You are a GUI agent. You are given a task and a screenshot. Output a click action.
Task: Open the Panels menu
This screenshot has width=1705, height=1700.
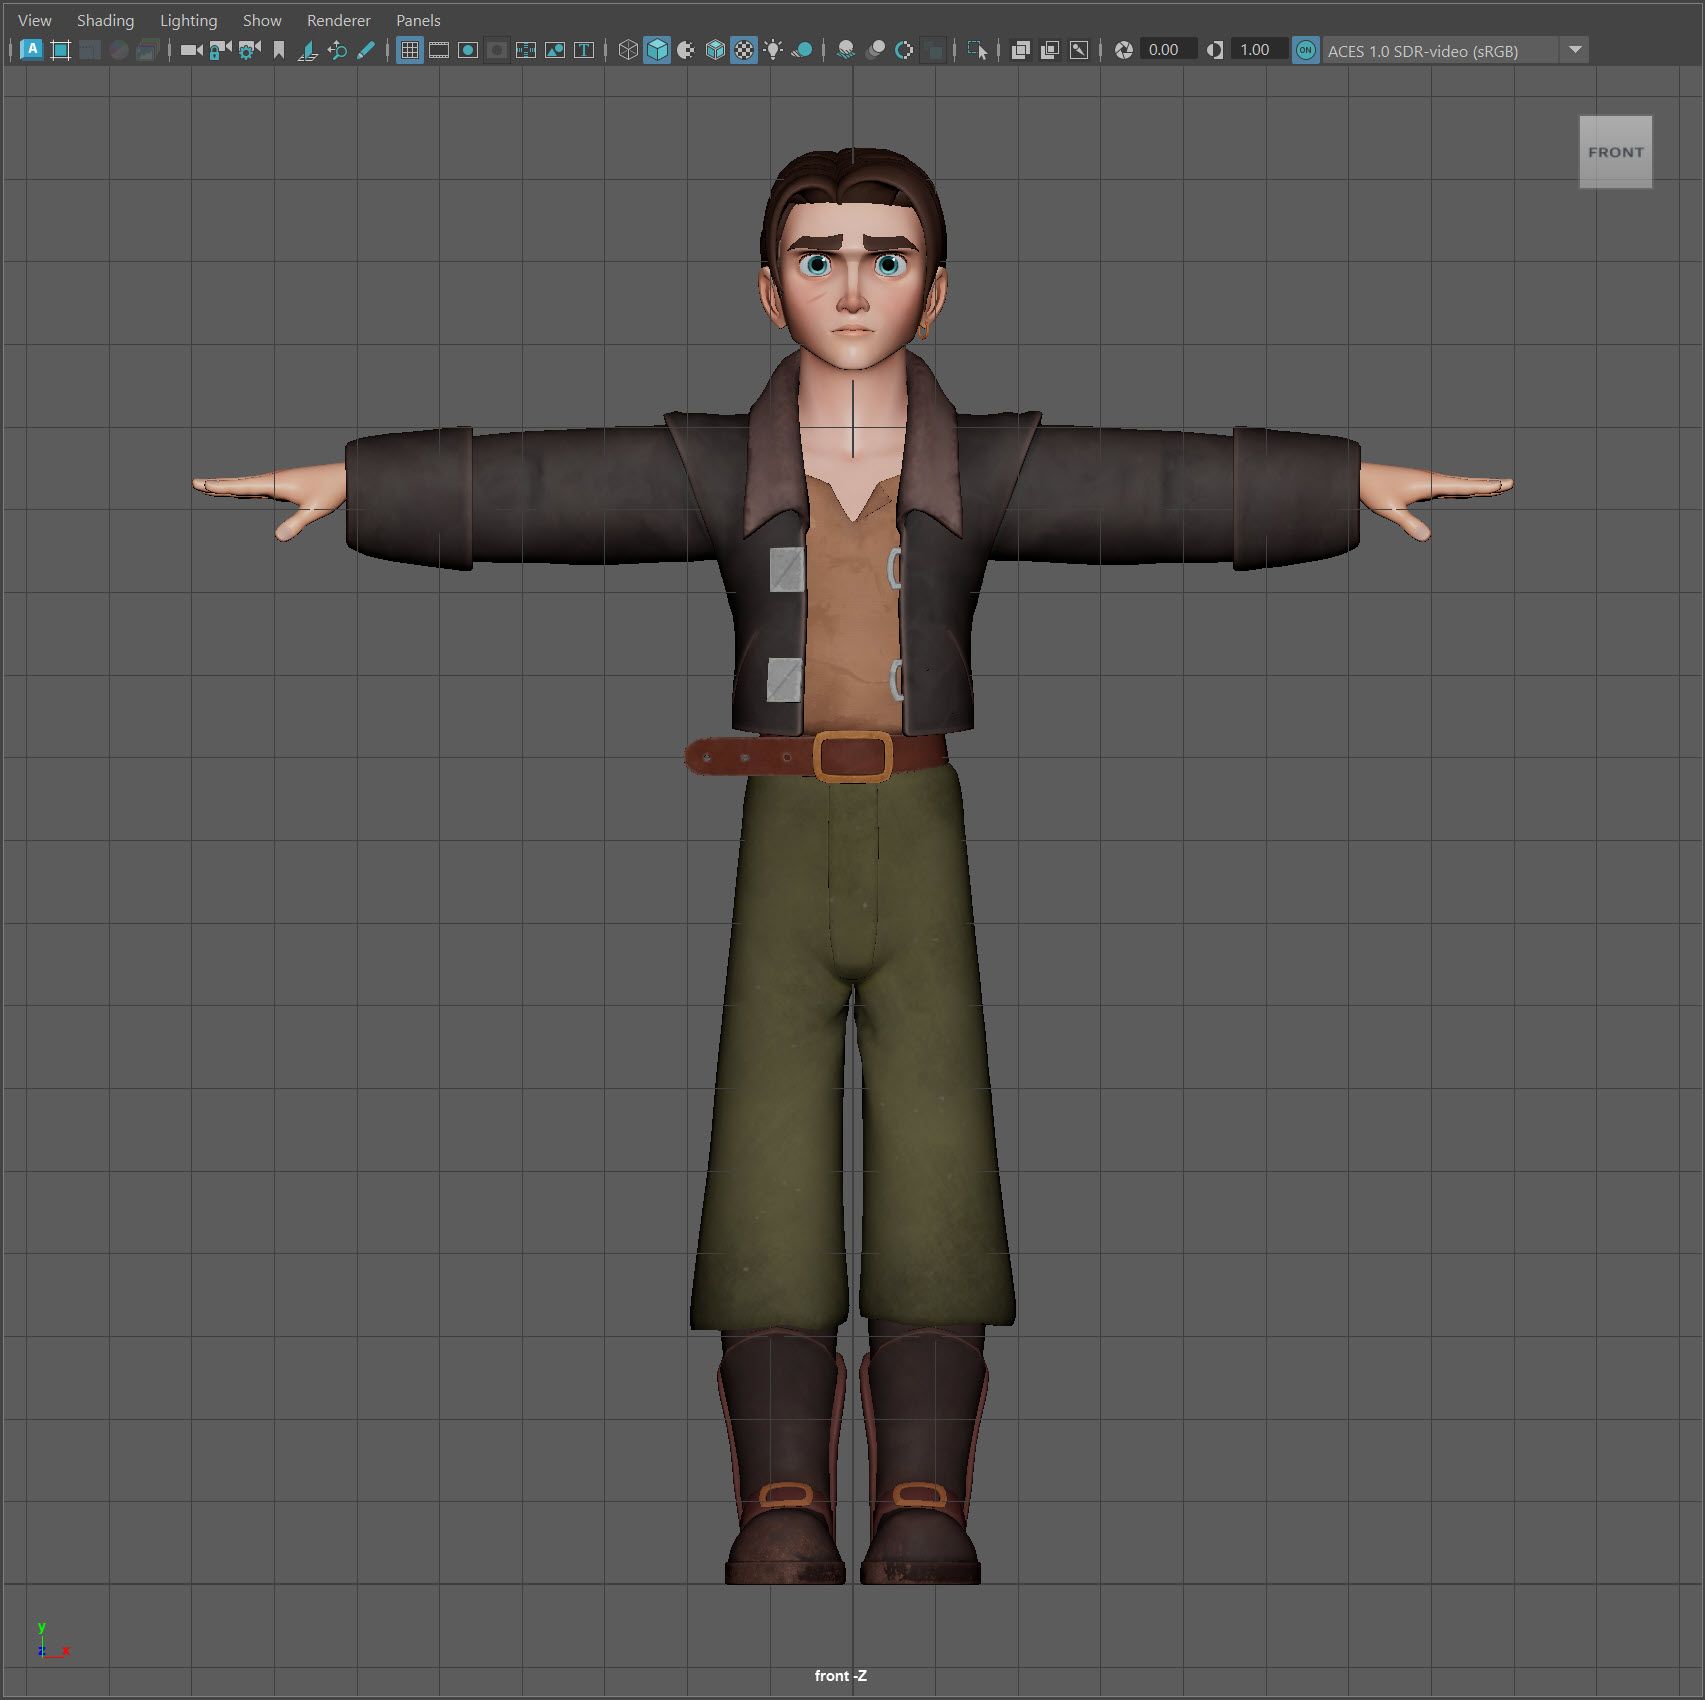tap(418, 20)
